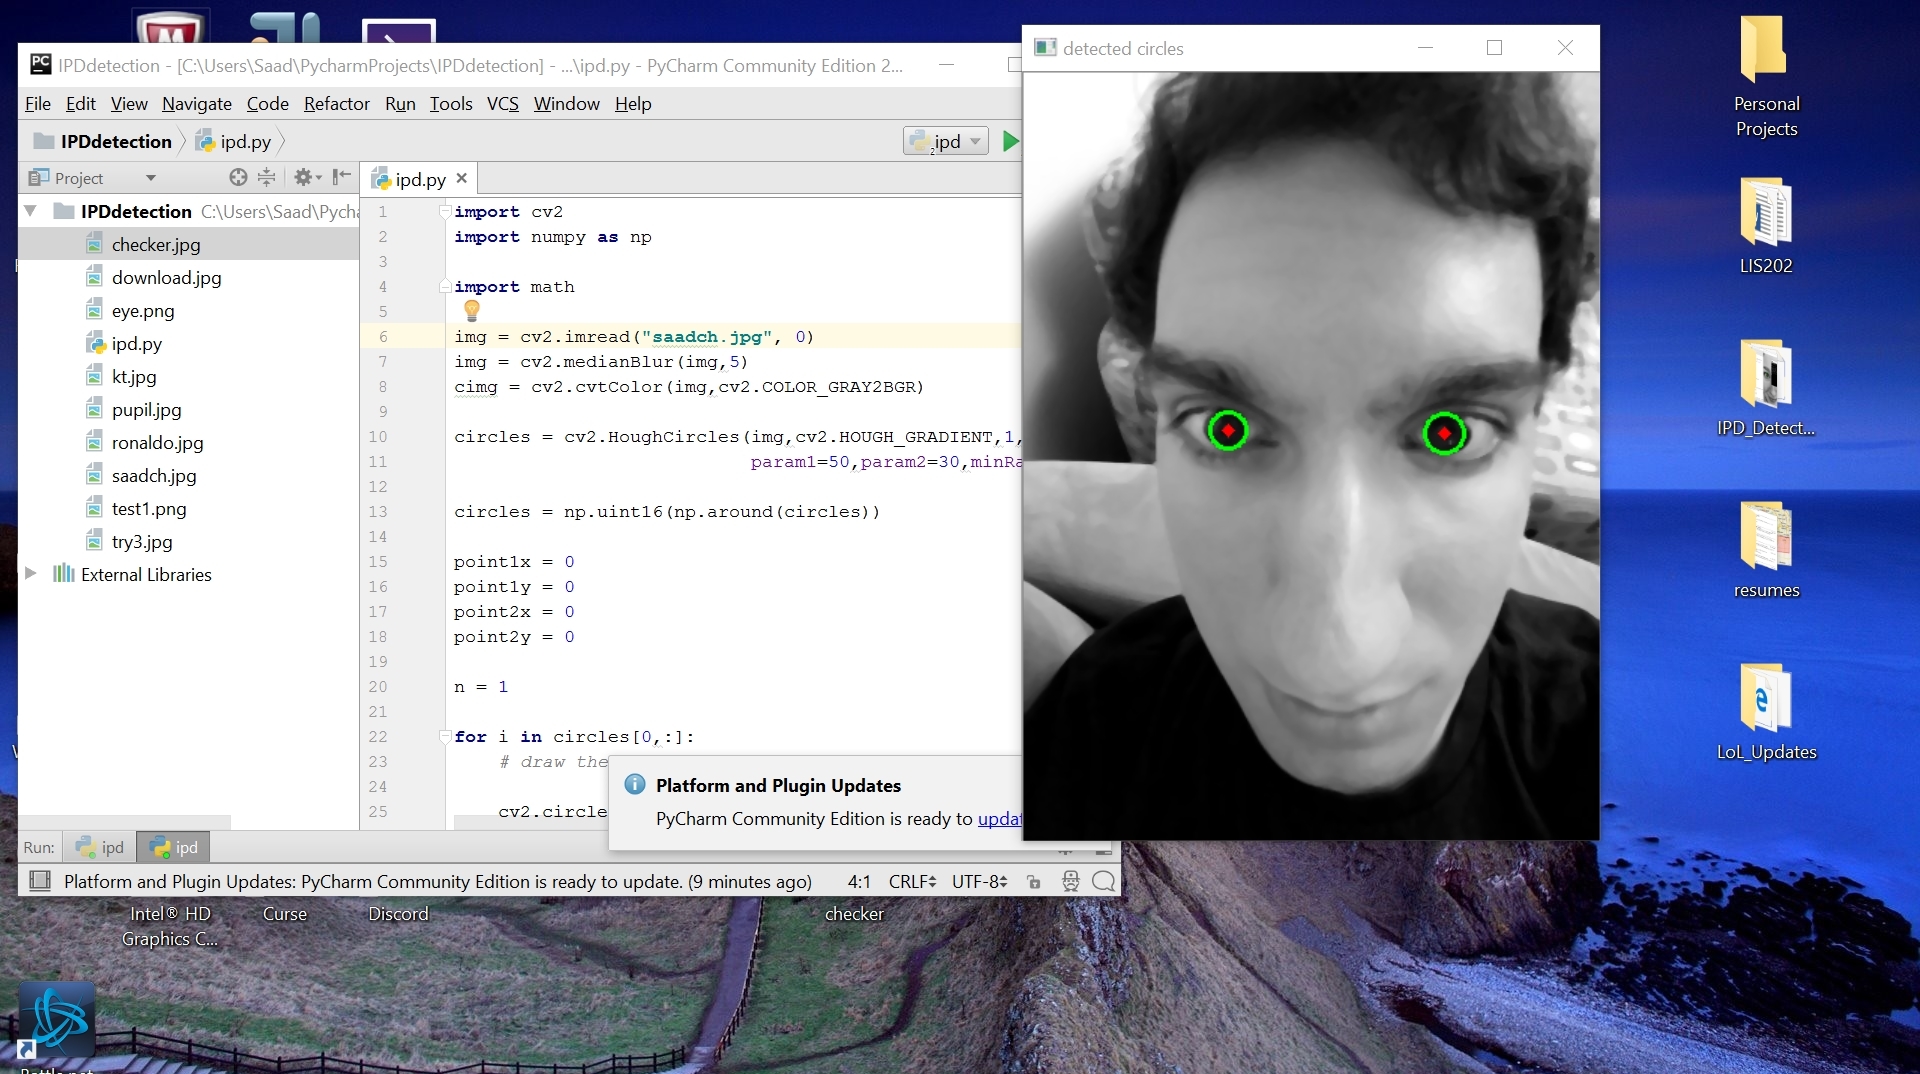
Task: Click the update link in the notification
Action: [999, 818]
